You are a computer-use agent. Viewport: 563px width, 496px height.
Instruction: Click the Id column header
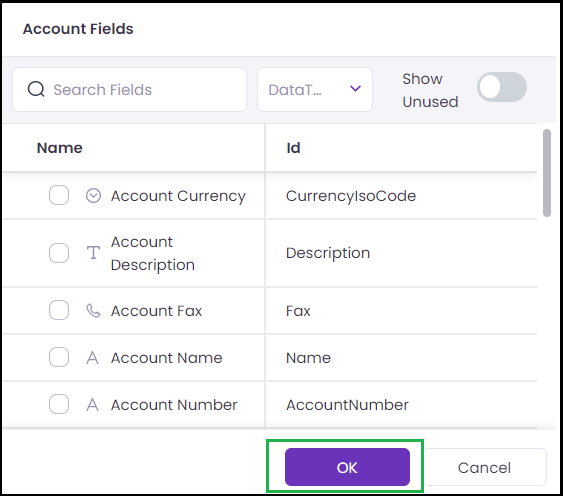point(293,148)
